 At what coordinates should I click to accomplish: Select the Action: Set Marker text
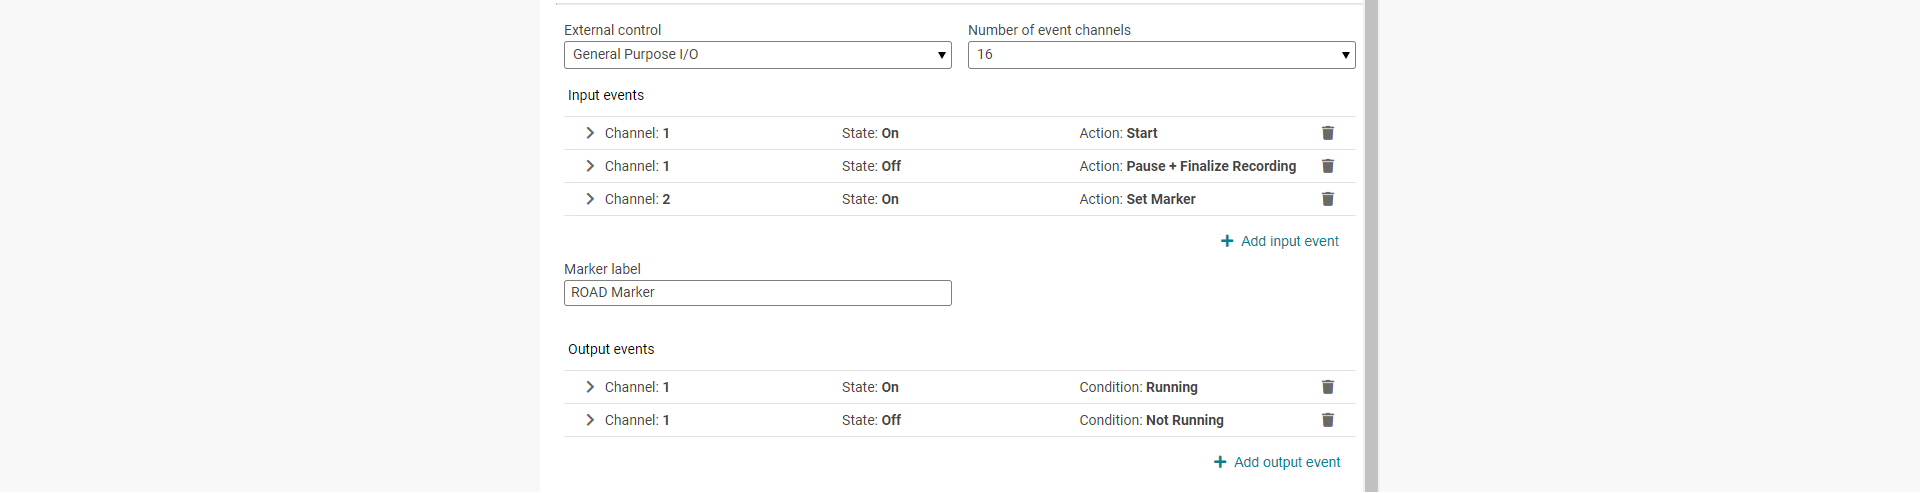tap(1137, 199)
